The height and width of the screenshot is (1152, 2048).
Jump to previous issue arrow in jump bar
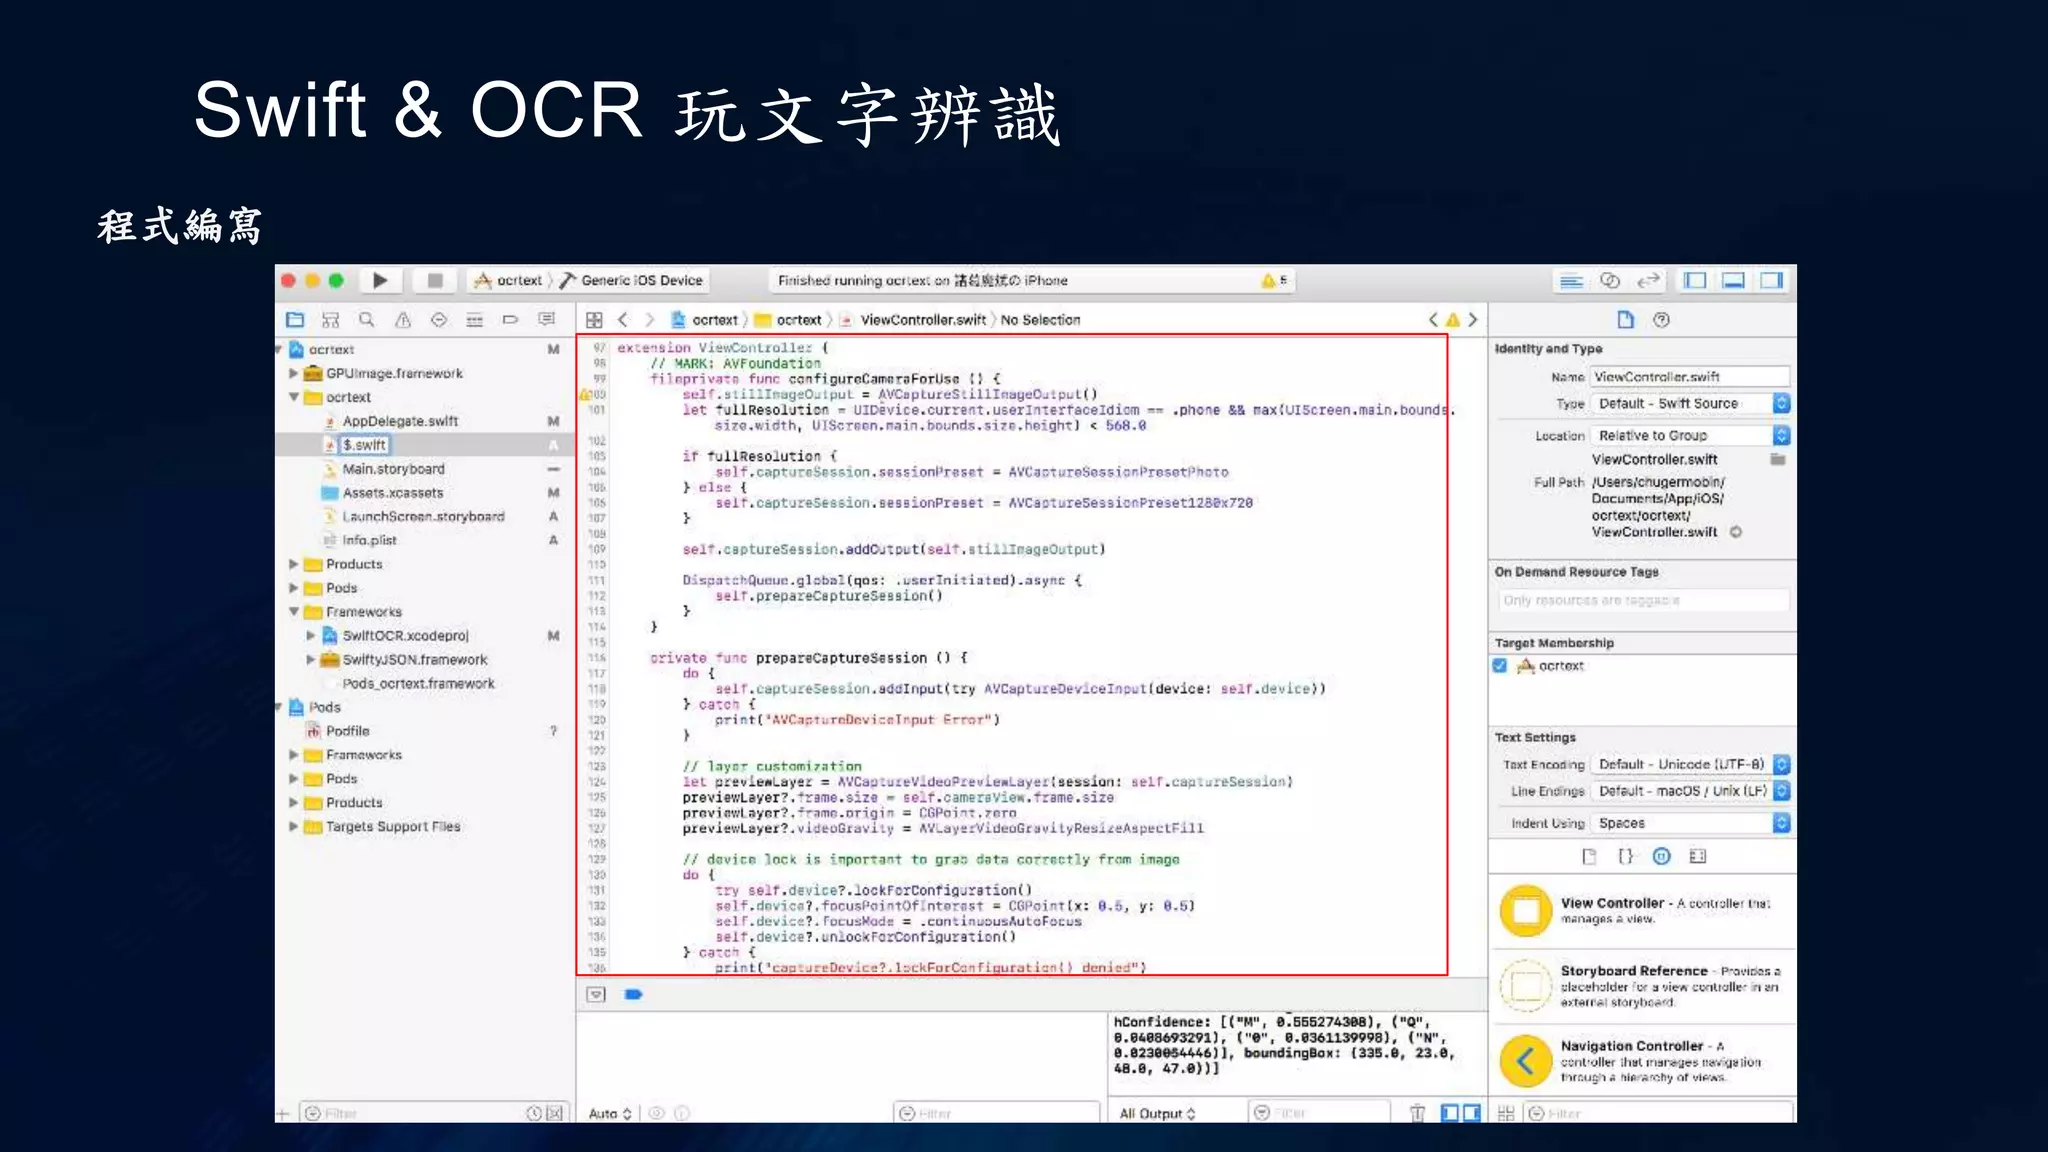click(1433, 320)
